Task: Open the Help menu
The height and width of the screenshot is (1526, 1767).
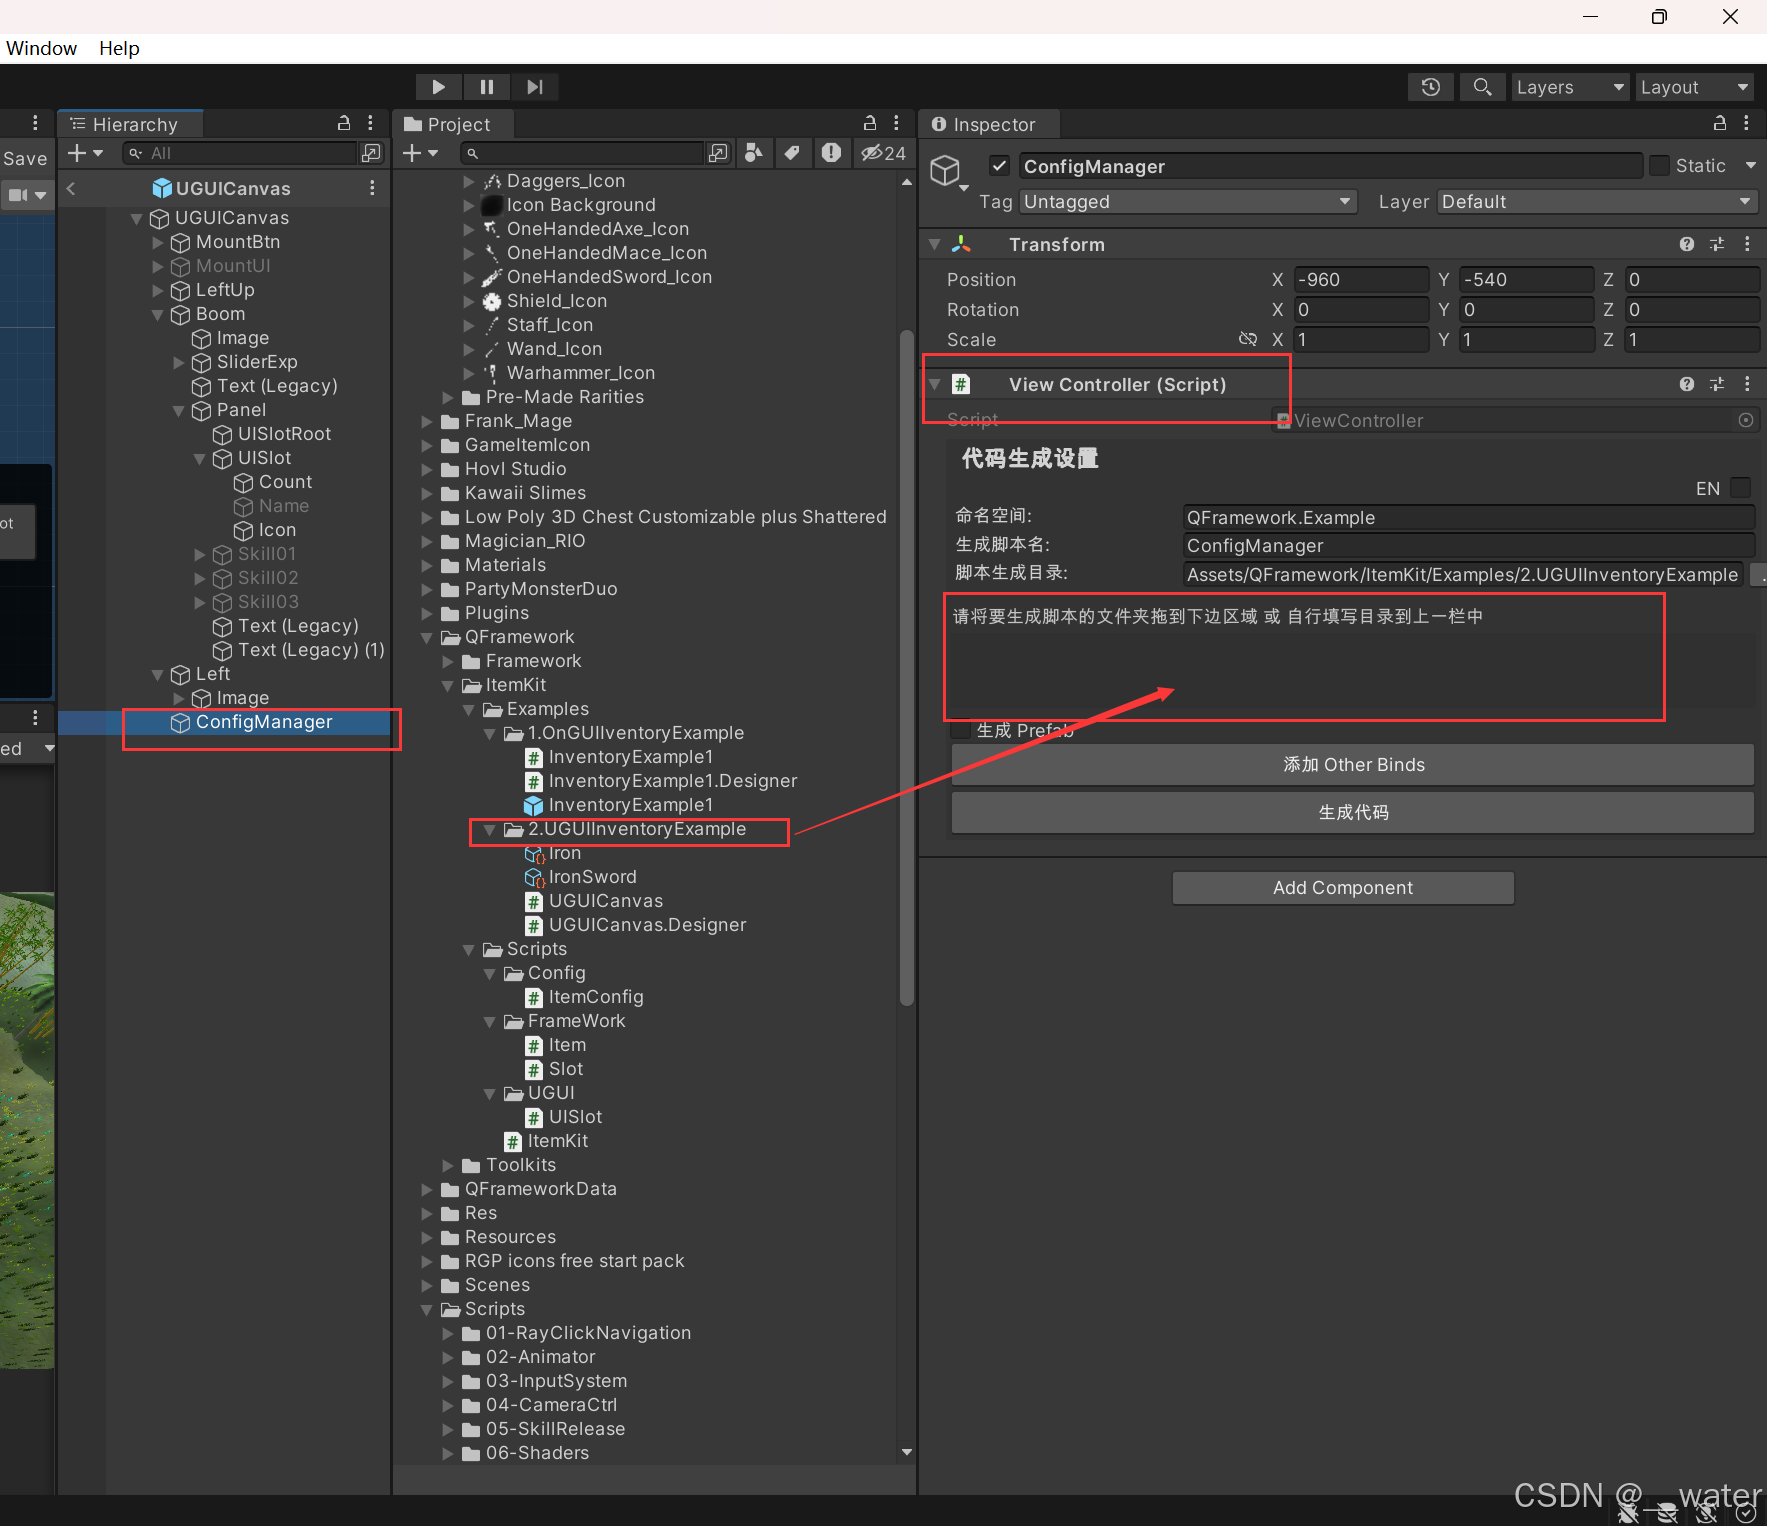Action: pyautogui.click(x=119, y=48)
